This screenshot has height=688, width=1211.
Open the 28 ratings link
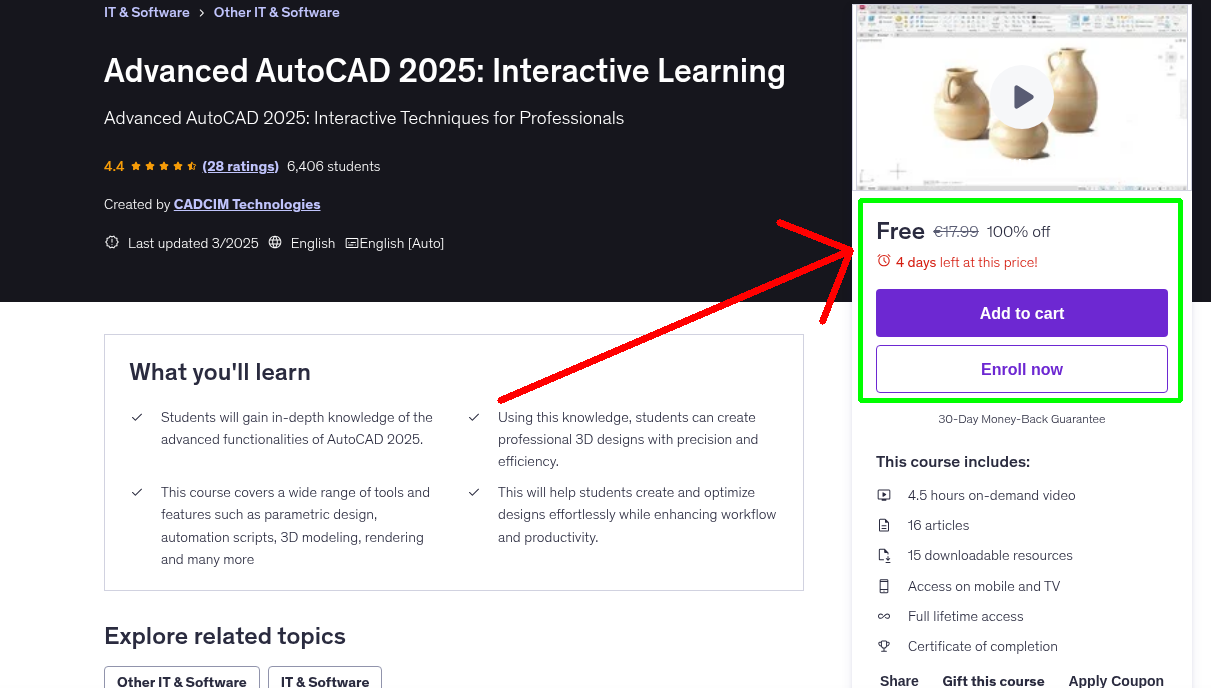[x=240, y=166]
